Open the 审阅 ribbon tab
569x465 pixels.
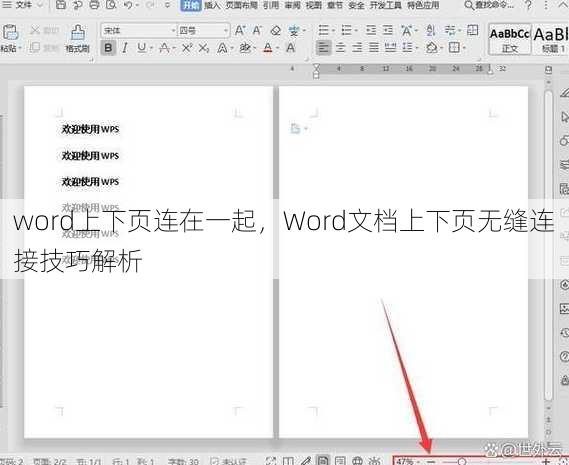click(292, 5)
